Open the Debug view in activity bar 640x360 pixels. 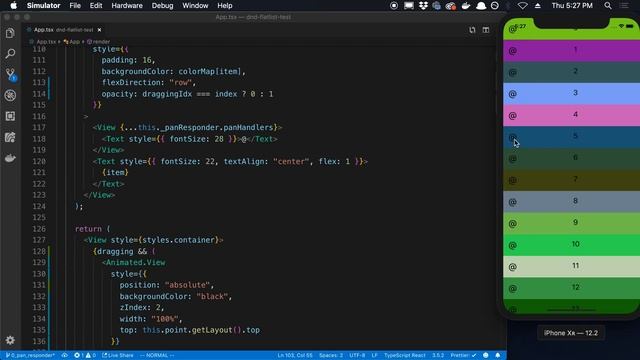[x=10, y=95]
